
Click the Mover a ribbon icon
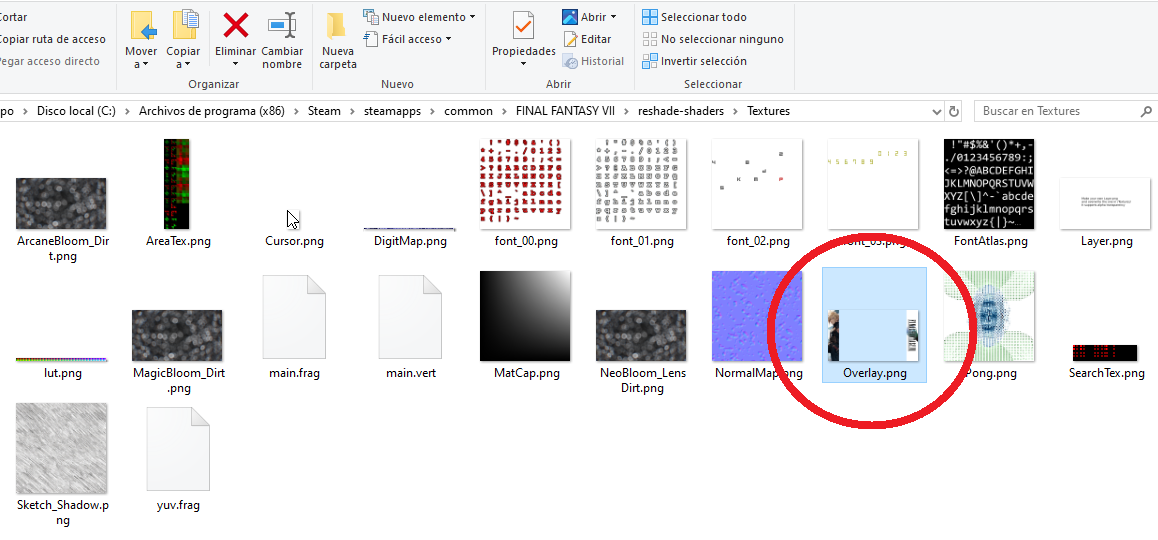pos(143,25)
